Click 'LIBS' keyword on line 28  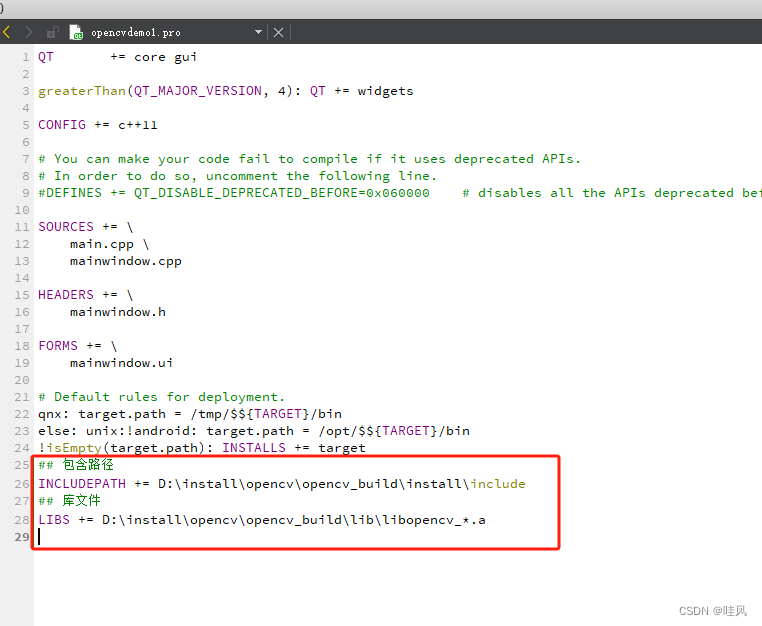click(54, 520)
